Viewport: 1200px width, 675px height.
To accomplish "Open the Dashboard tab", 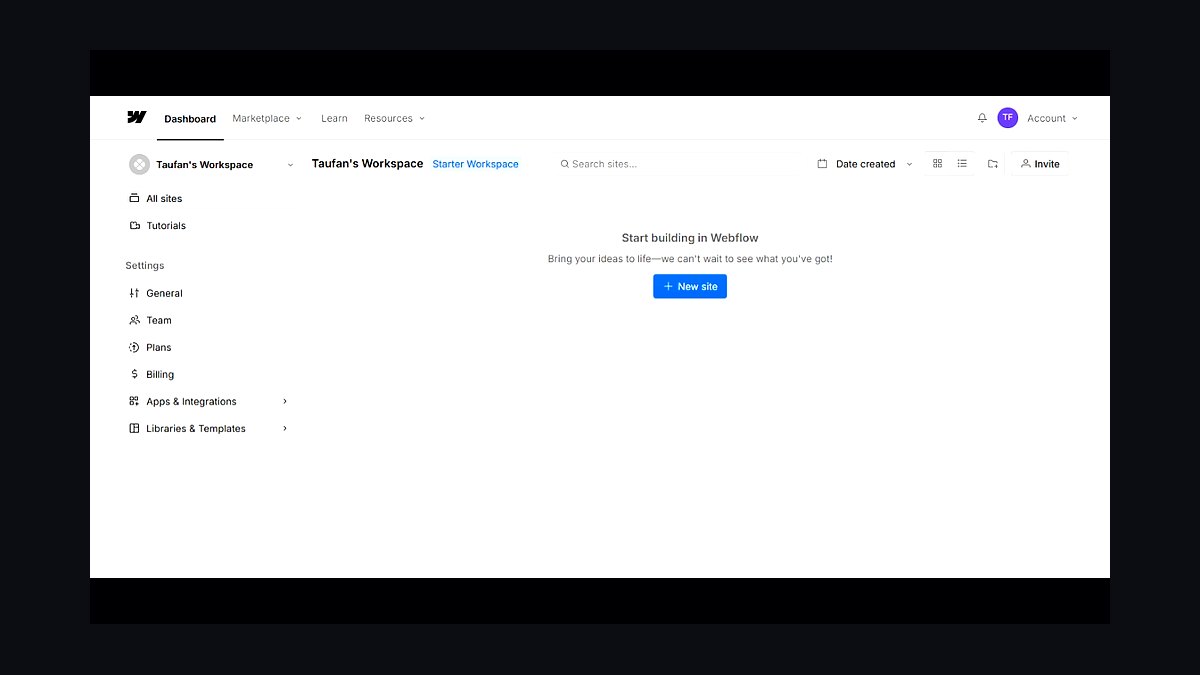I will (190, 119).
